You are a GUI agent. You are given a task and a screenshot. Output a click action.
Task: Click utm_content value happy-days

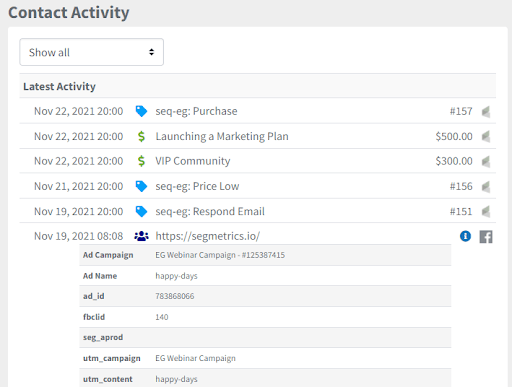click(x=176, y=379)
